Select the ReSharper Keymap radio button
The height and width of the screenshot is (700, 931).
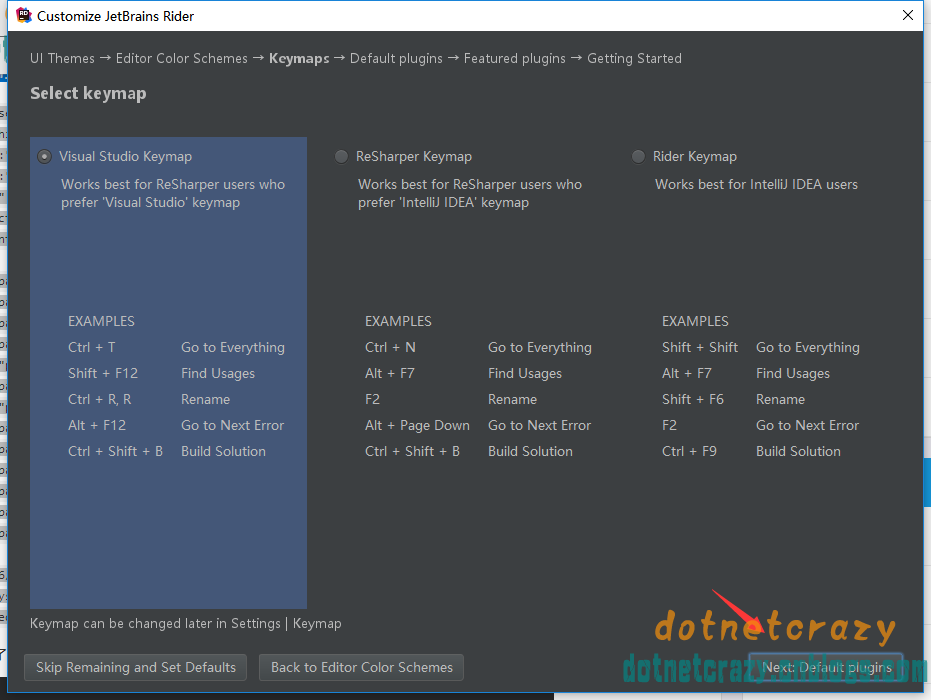point(341,157)
